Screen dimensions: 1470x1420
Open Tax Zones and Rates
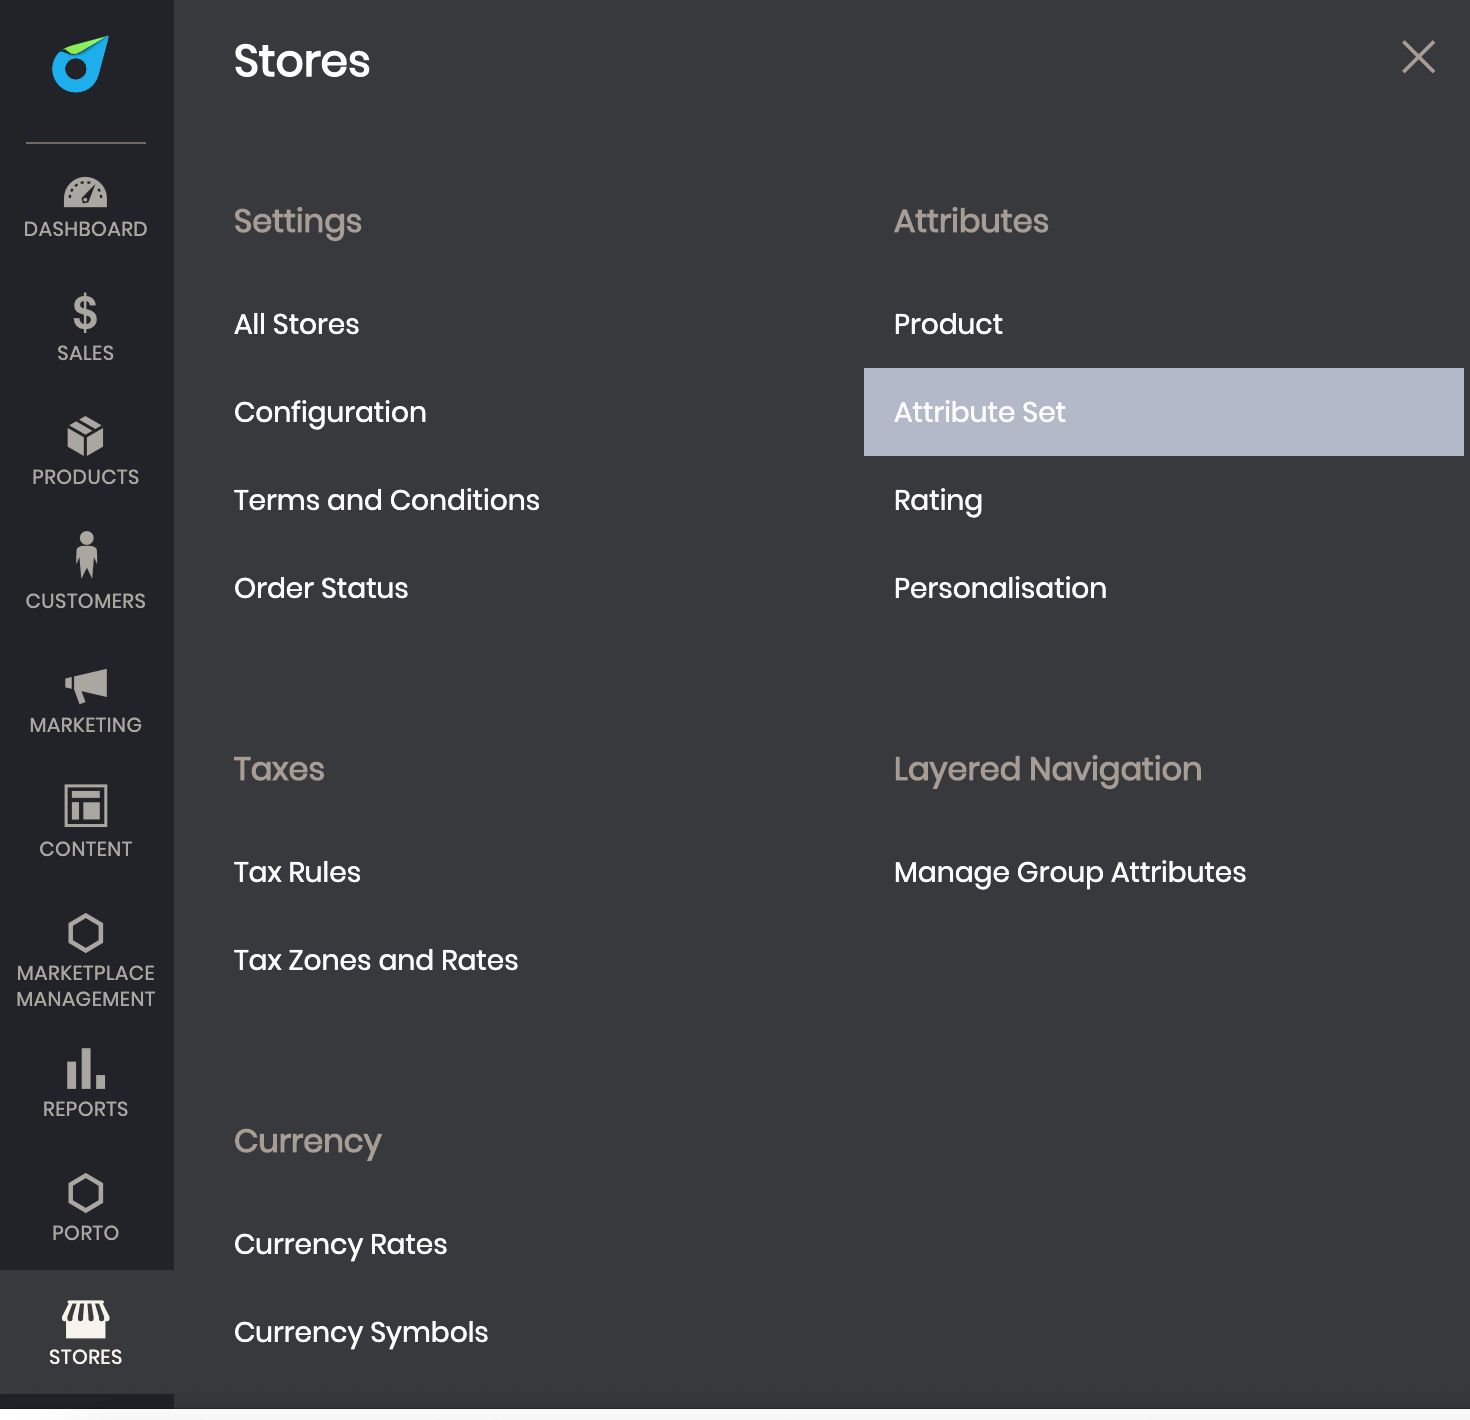click(x=376, y=960)
